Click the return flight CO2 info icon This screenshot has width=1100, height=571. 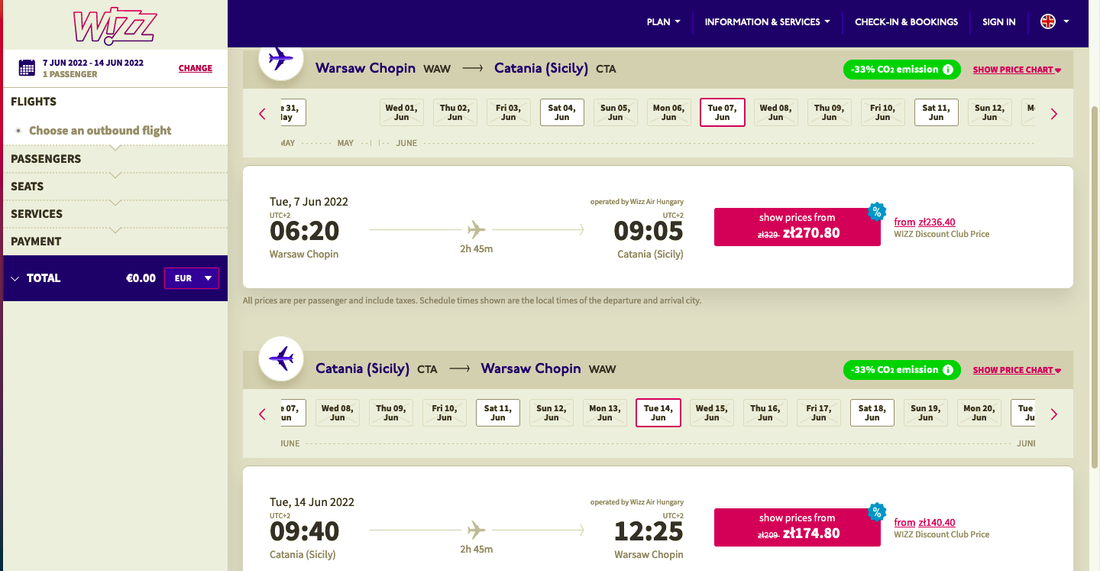(948, 370)
